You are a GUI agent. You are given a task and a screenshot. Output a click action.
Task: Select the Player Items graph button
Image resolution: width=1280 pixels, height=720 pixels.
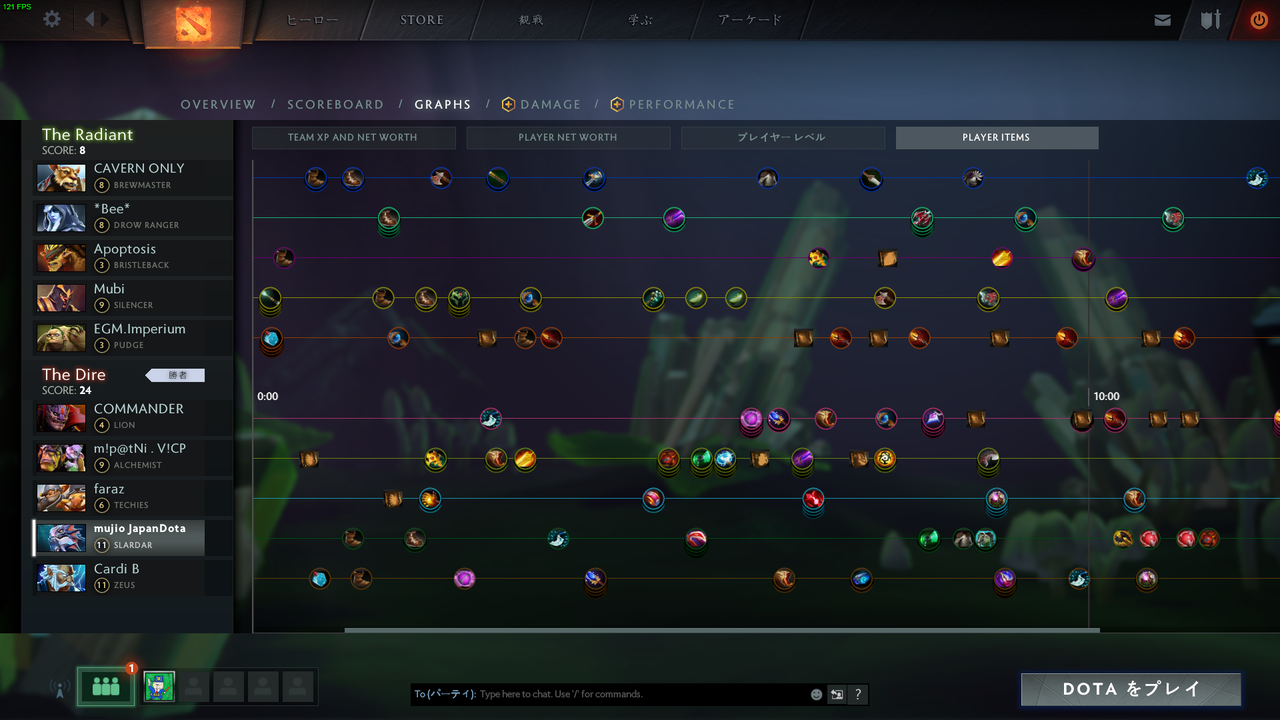[997, 137]
